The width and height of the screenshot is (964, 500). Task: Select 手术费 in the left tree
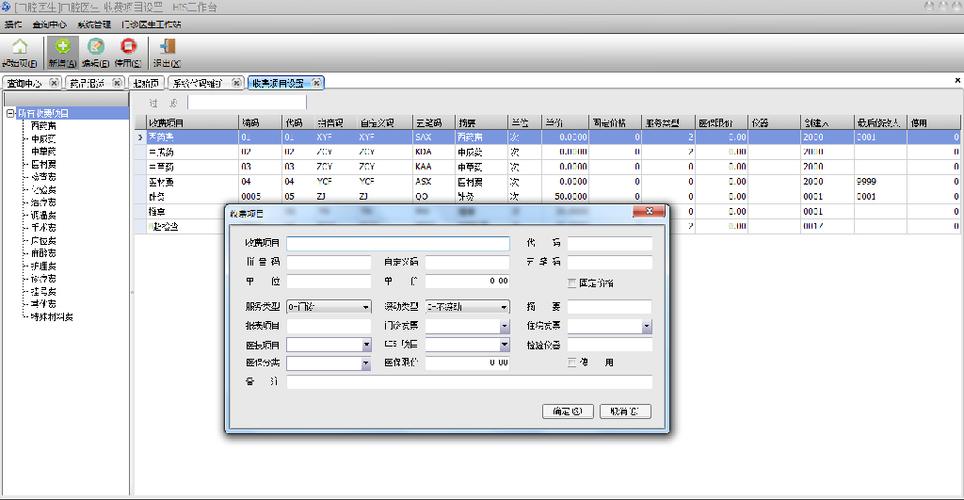coord(43,228)
